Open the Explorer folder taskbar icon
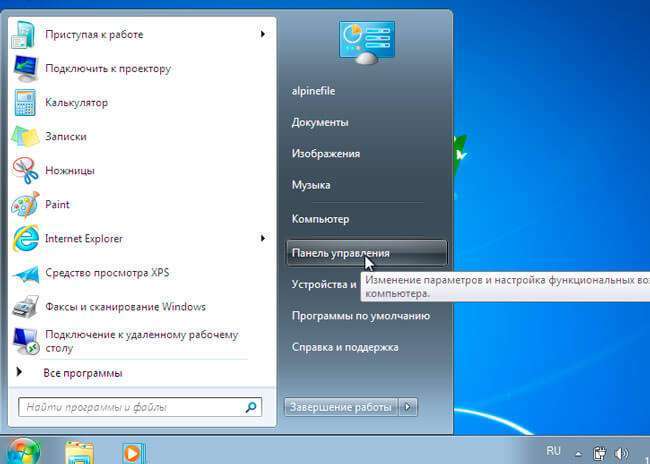The width and height of the screenshot is (650, 464). point(79,453)
